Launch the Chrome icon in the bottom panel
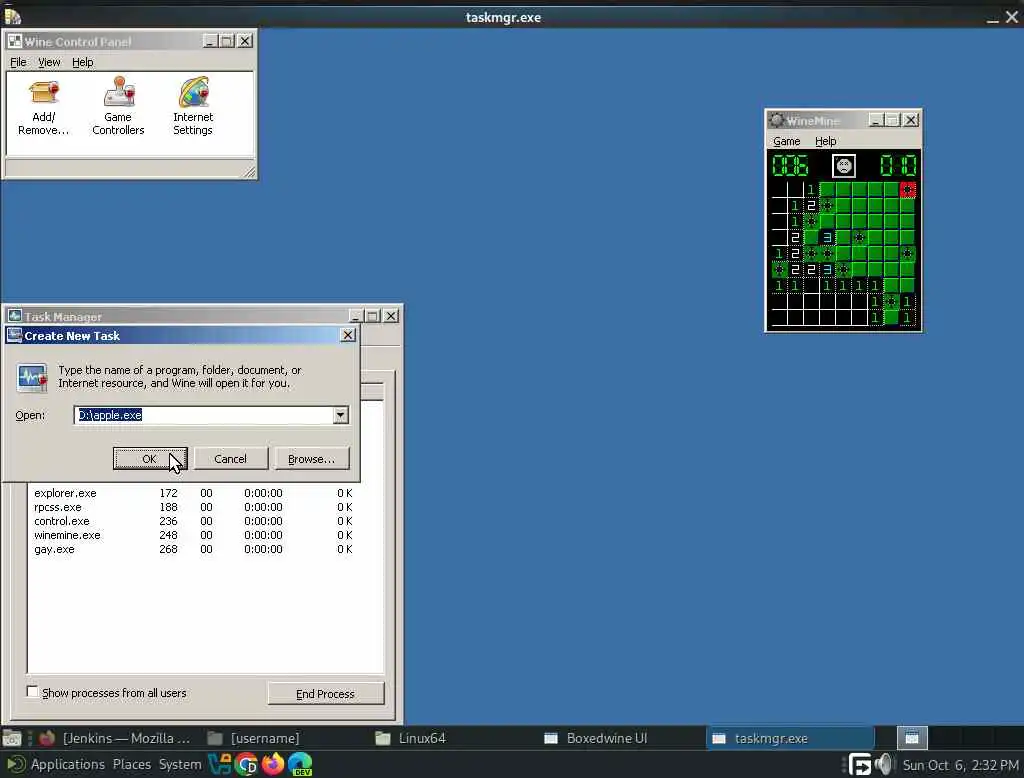Viewport: 1024px width, 778px height. (246, 764)
